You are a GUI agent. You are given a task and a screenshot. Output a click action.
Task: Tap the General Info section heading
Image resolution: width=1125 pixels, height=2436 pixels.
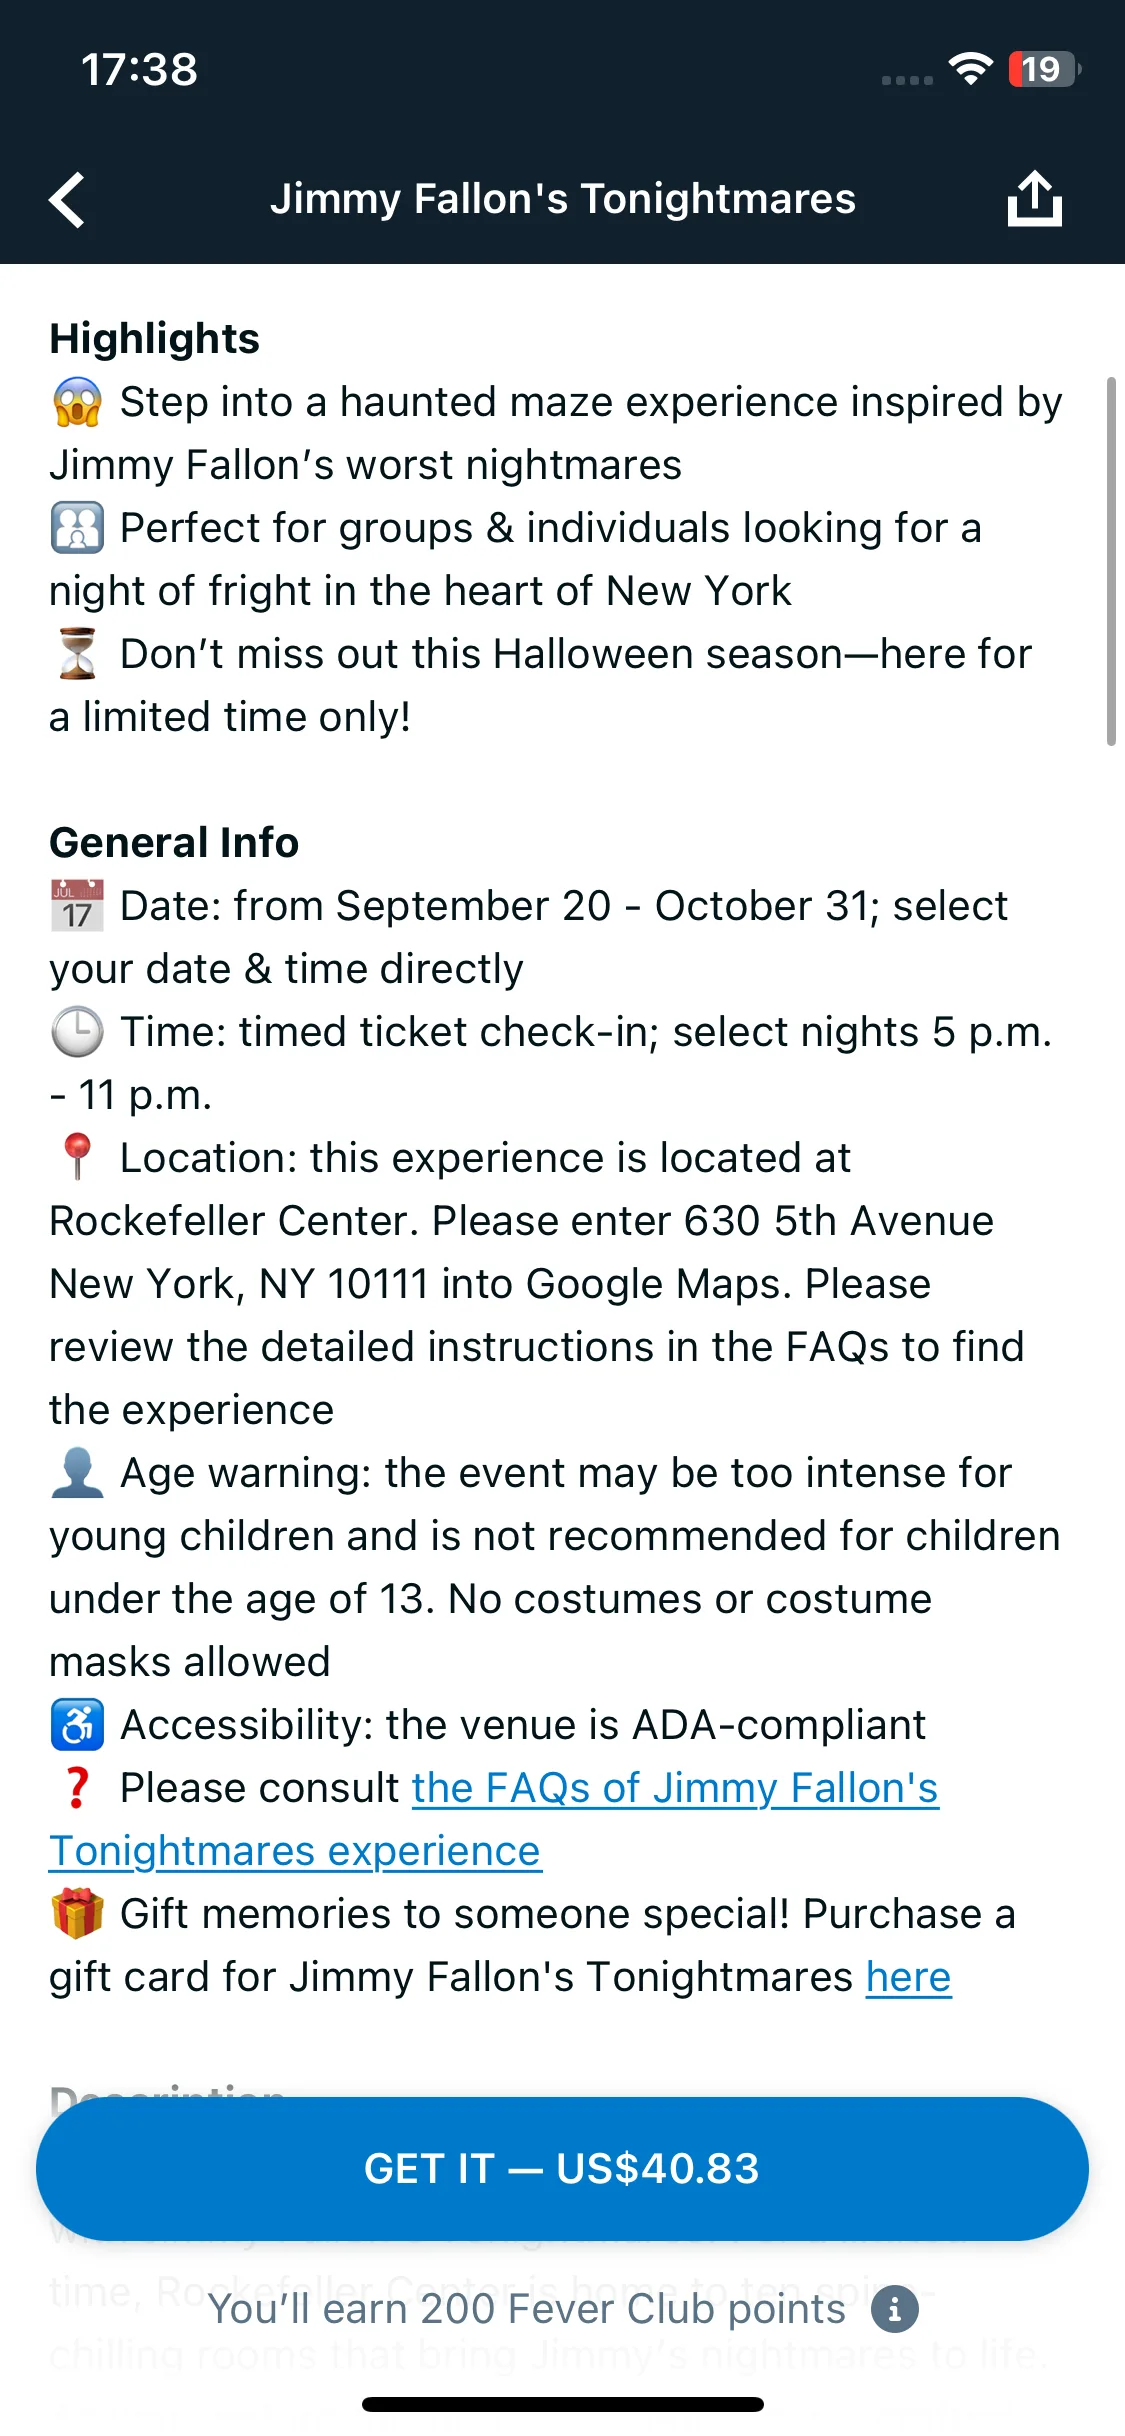point(174,843)
